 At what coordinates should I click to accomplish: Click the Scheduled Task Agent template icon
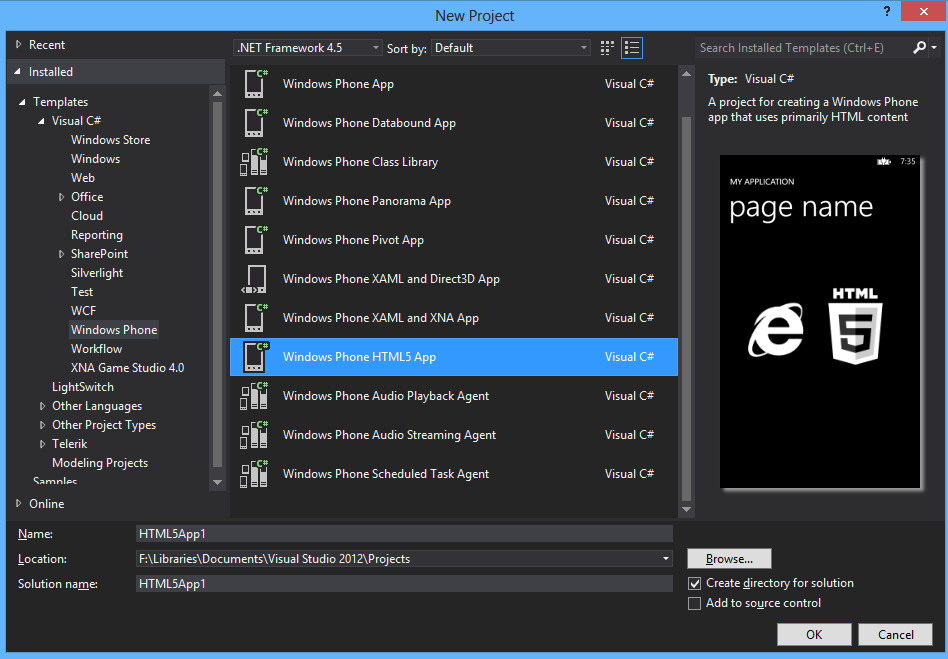coord(255,474)
